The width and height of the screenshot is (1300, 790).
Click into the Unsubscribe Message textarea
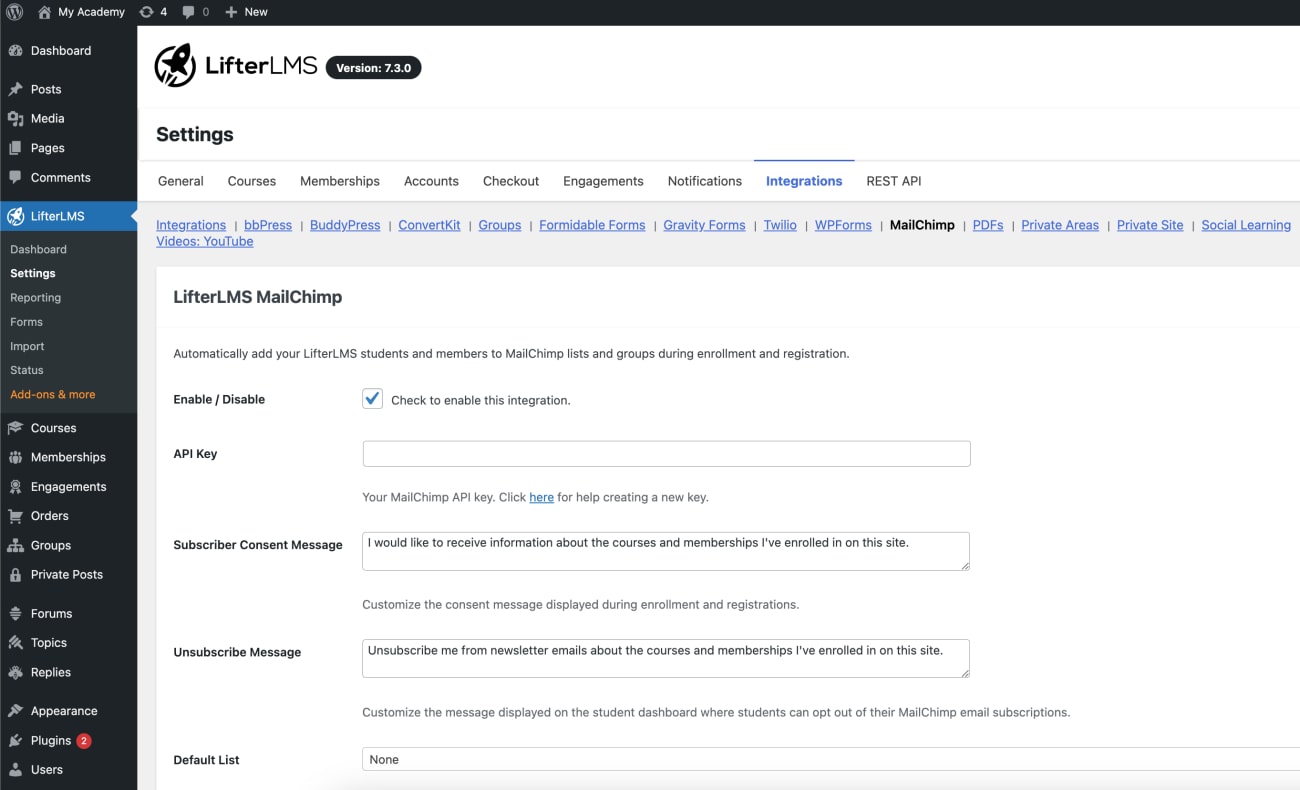coord(666,658)
